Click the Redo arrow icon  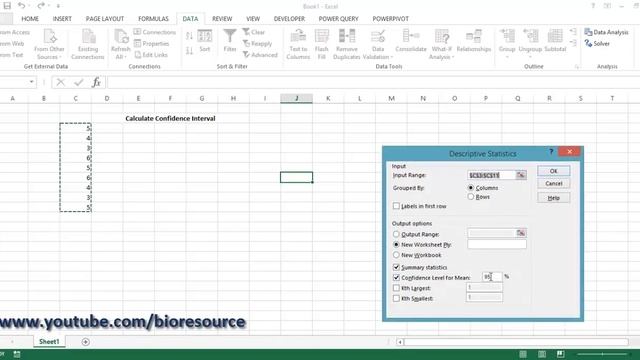40,6
